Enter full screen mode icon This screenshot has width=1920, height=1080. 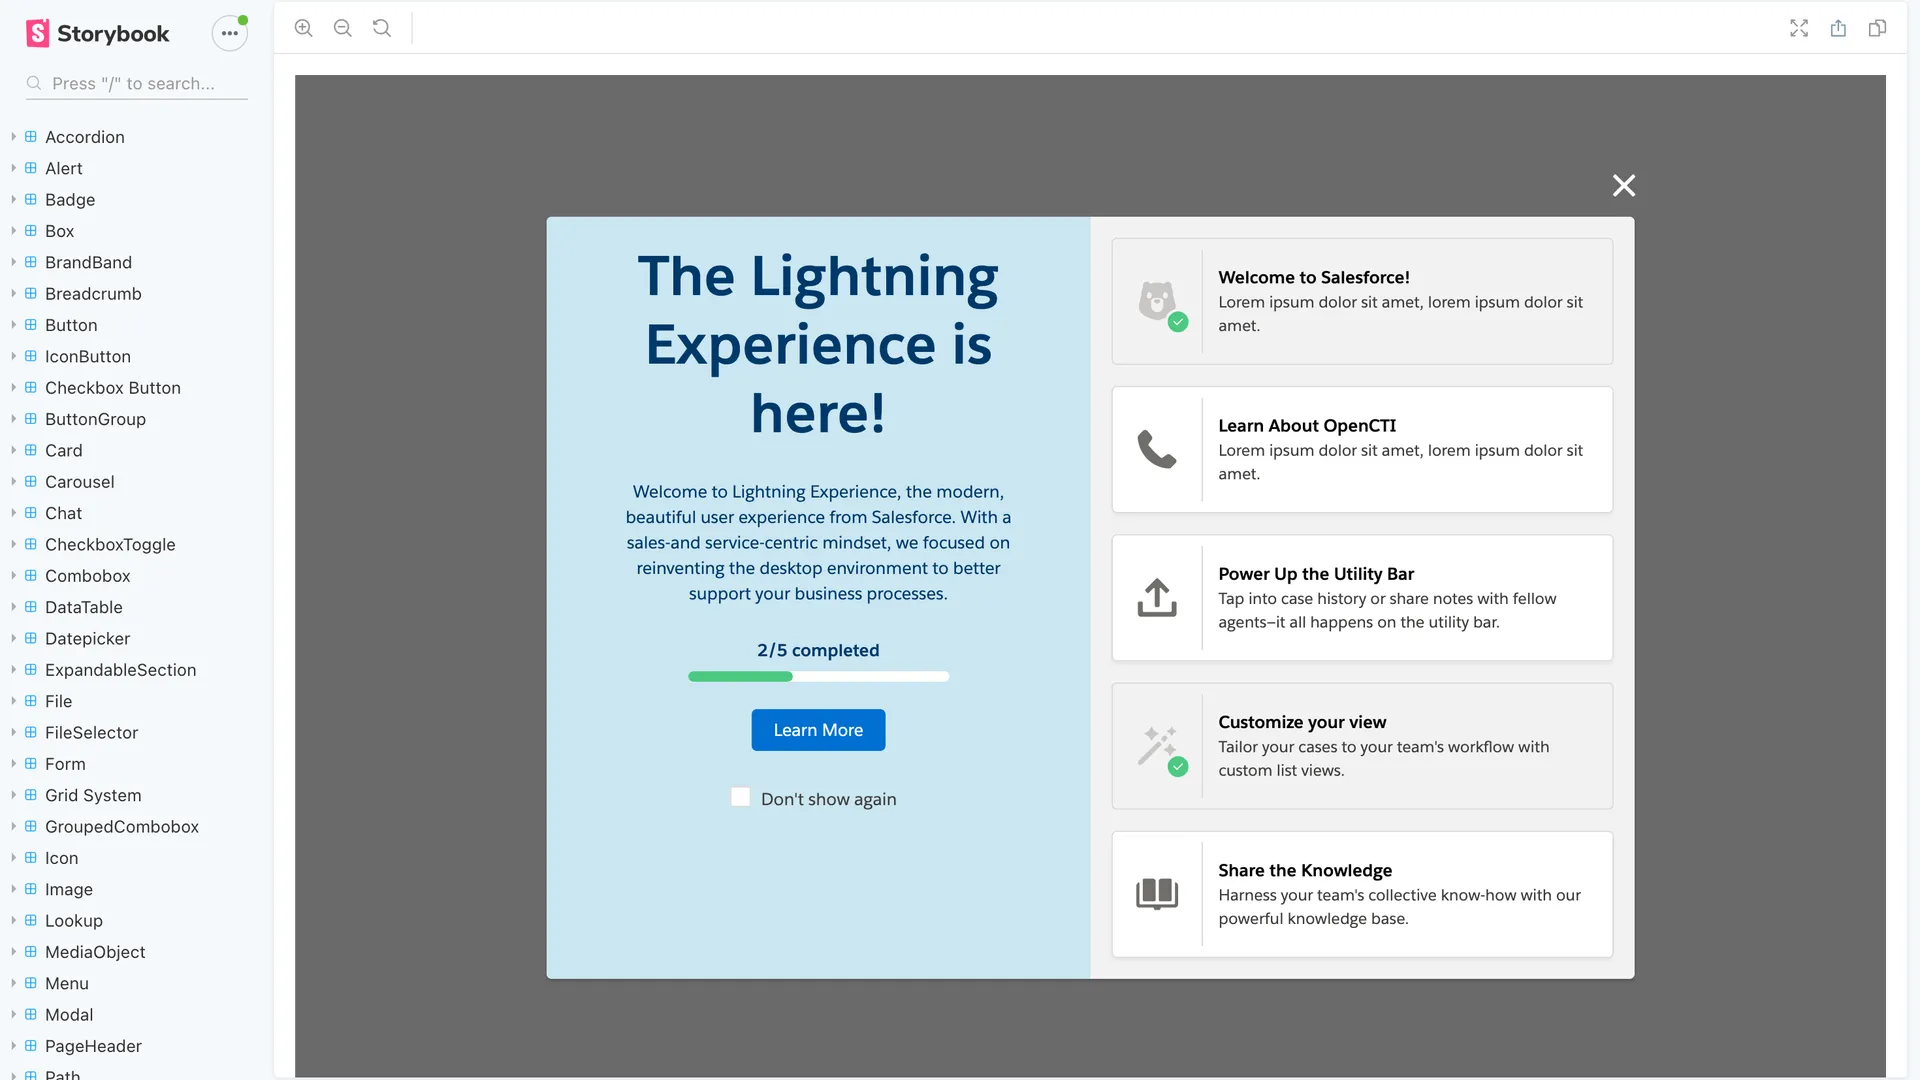click(1799, 28)
